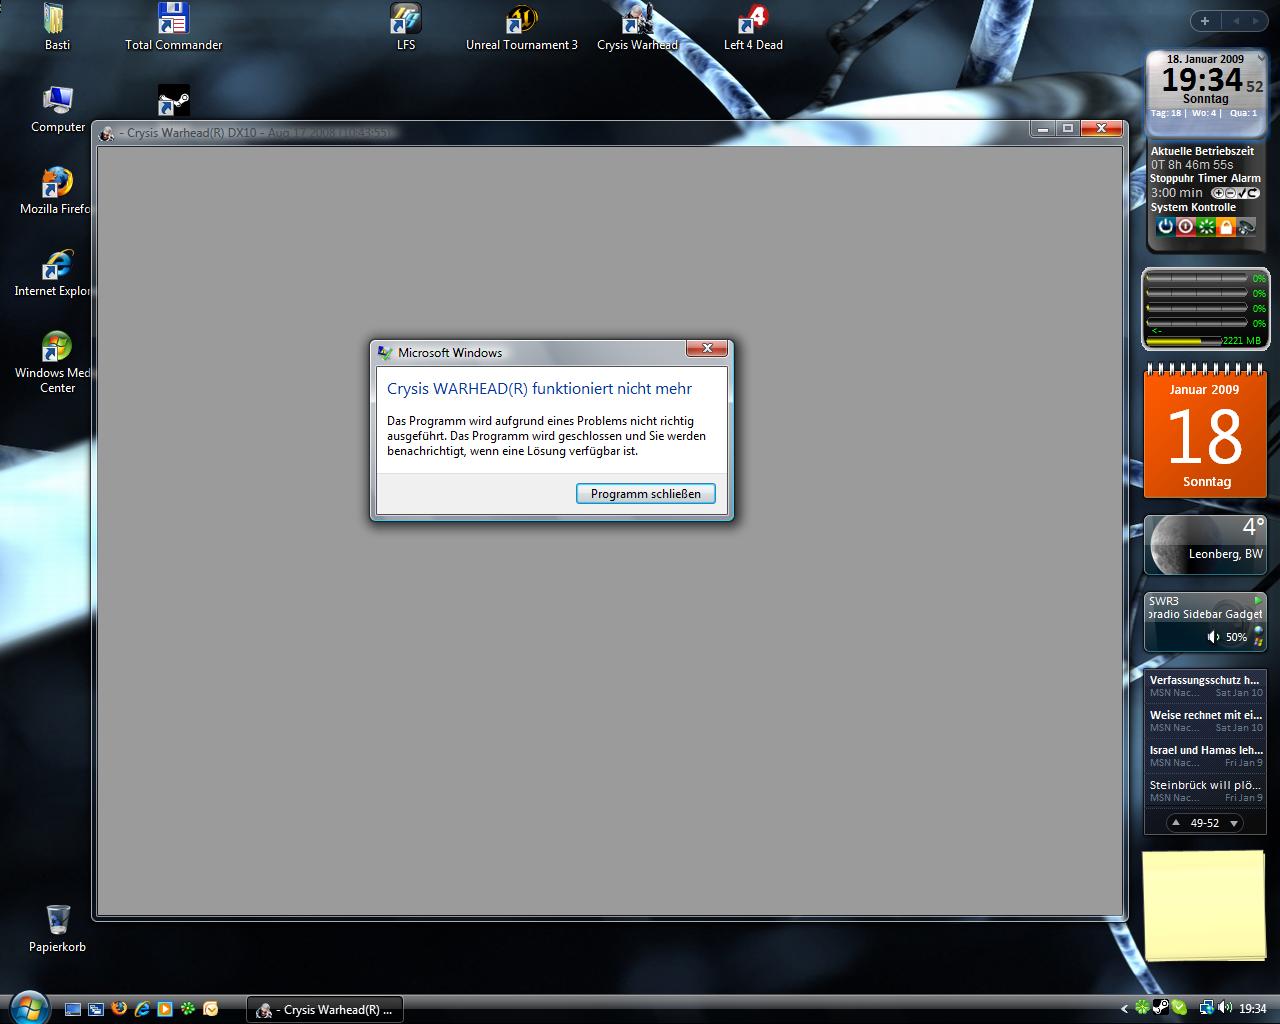Click the Show Desktop quick launch icon
1280x1024 pixels.
tap(73, 1009)
